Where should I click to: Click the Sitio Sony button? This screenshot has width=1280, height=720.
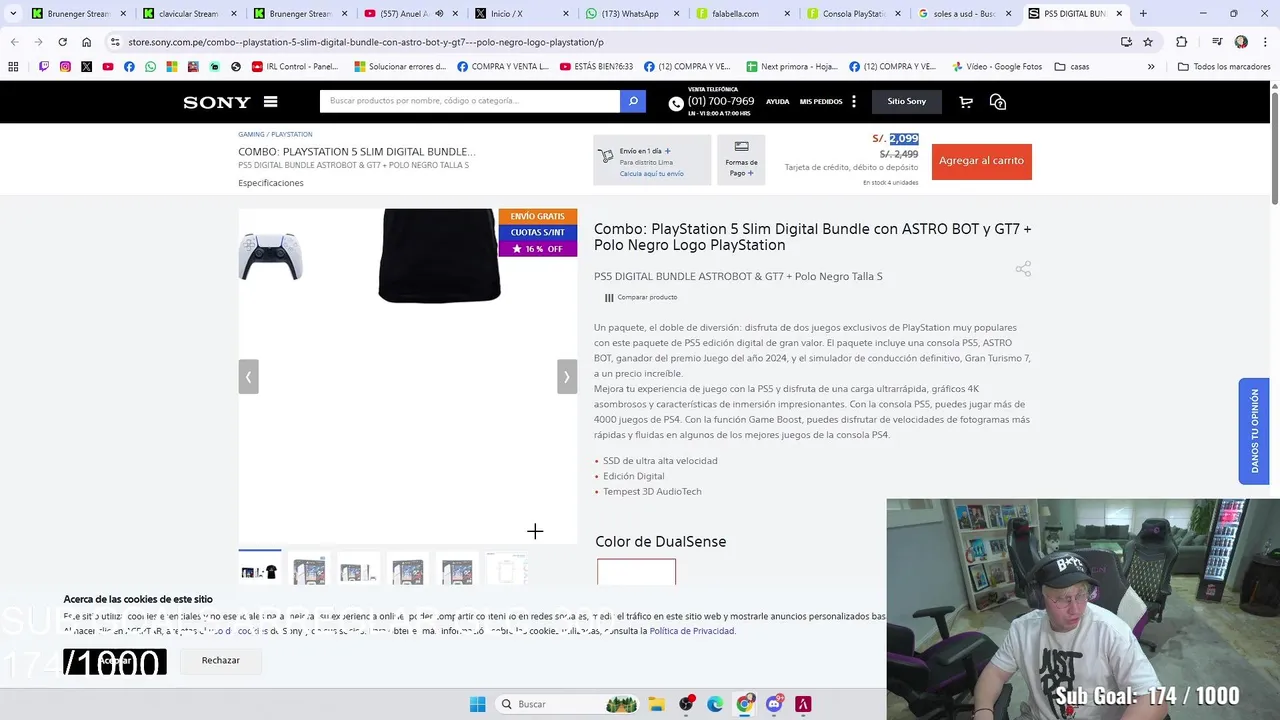tap(907, 101)
